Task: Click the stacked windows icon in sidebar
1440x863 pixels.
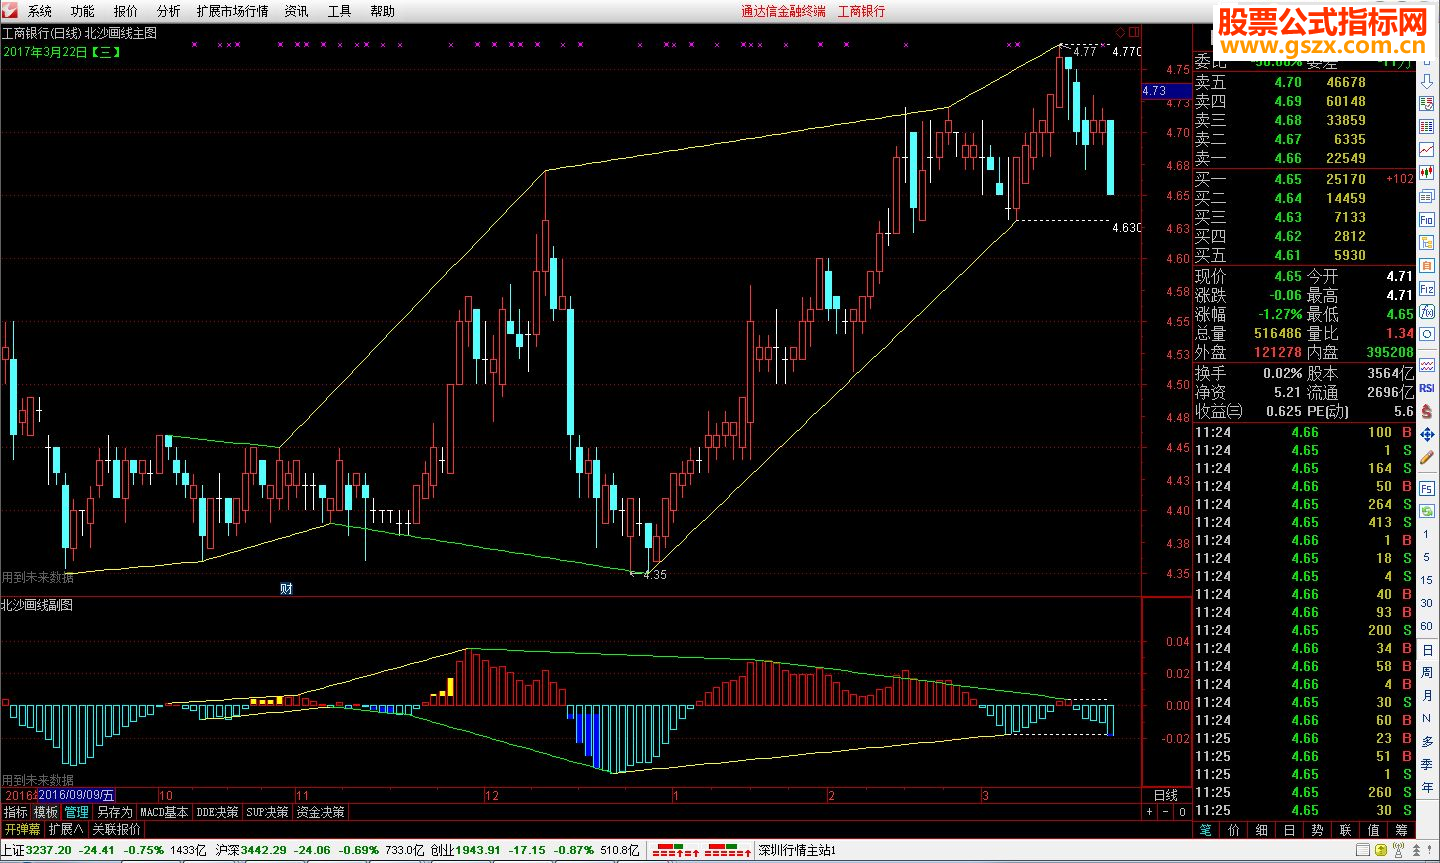Action: [1427, 196]
